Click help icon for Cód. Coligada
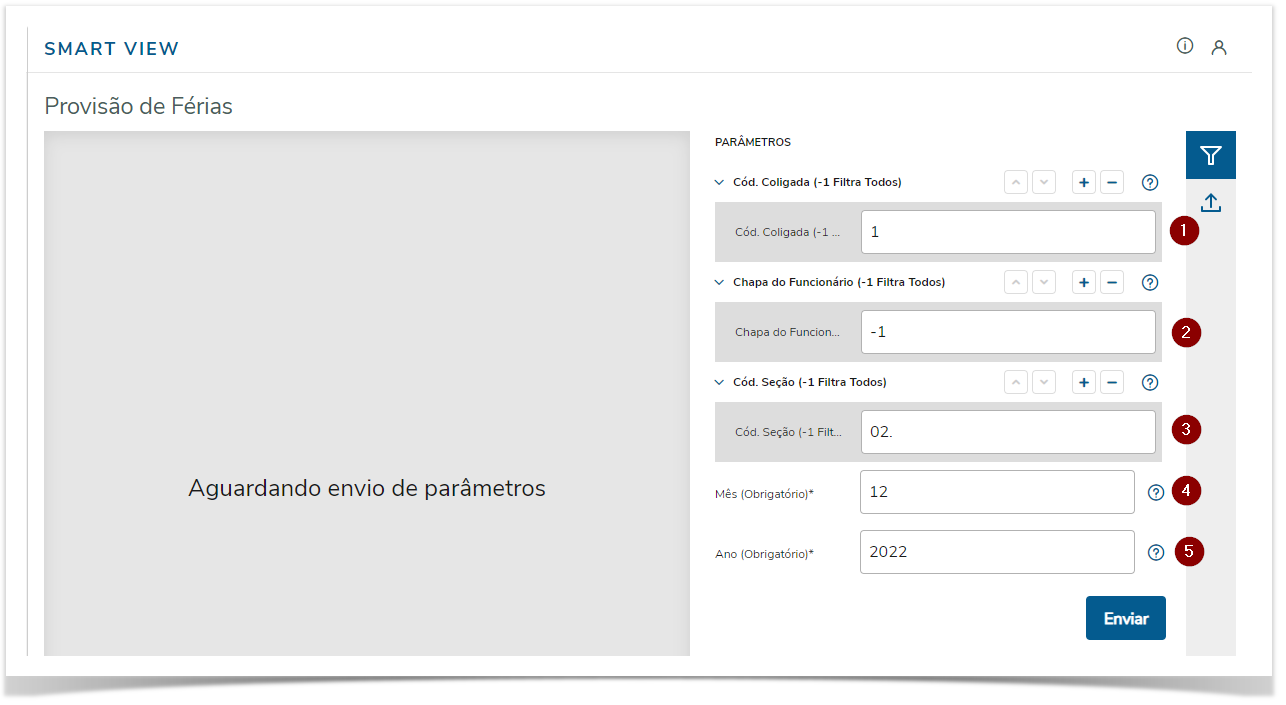 pos(1150,183)
